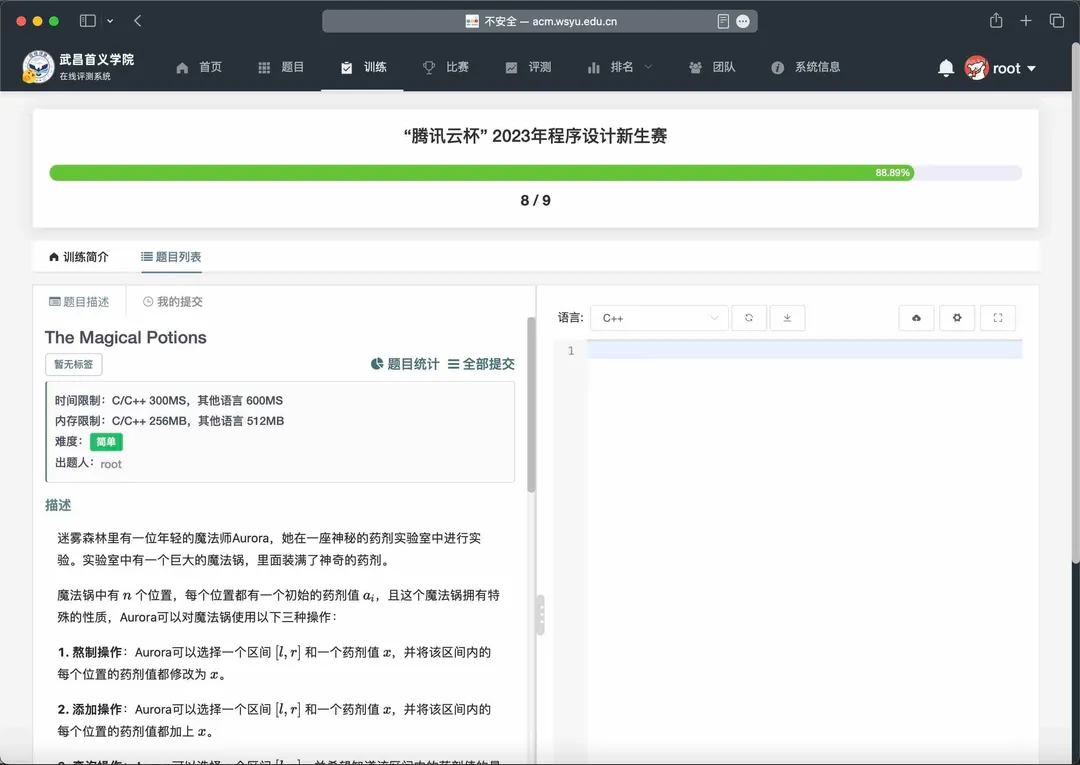
Task: Click The Magical Potions title
Action: pyautogui.click(x=125, y=337)
